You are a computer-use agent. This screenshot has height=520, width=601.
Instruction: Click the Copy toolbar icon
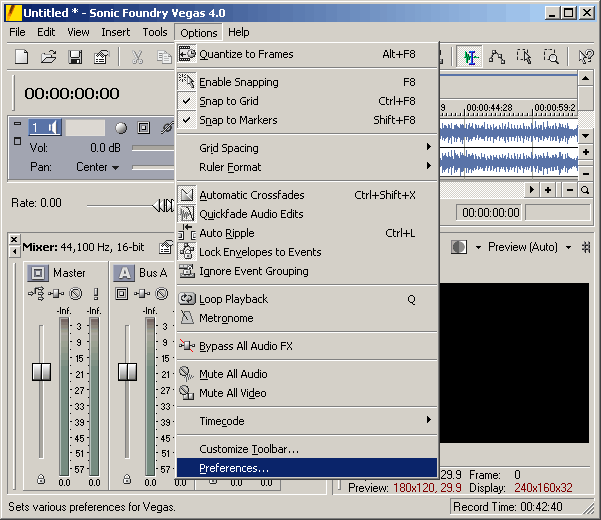[164, 57]
